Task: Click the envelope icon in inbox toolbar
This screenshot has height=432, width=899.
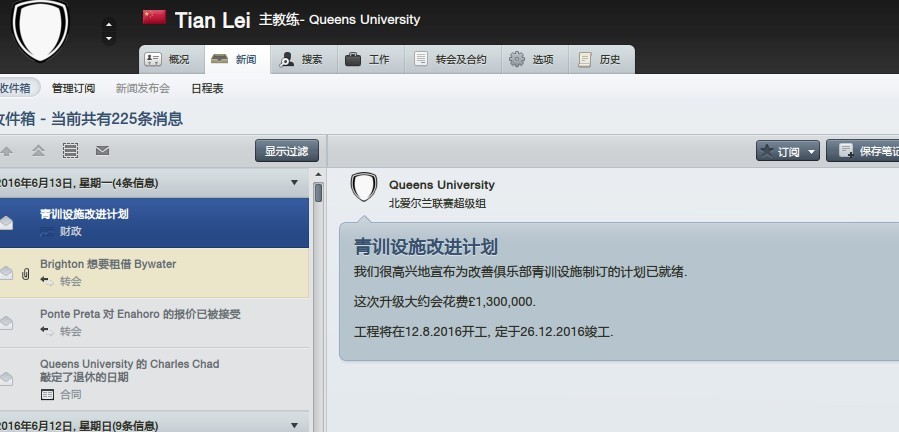Action: (102, 151)
